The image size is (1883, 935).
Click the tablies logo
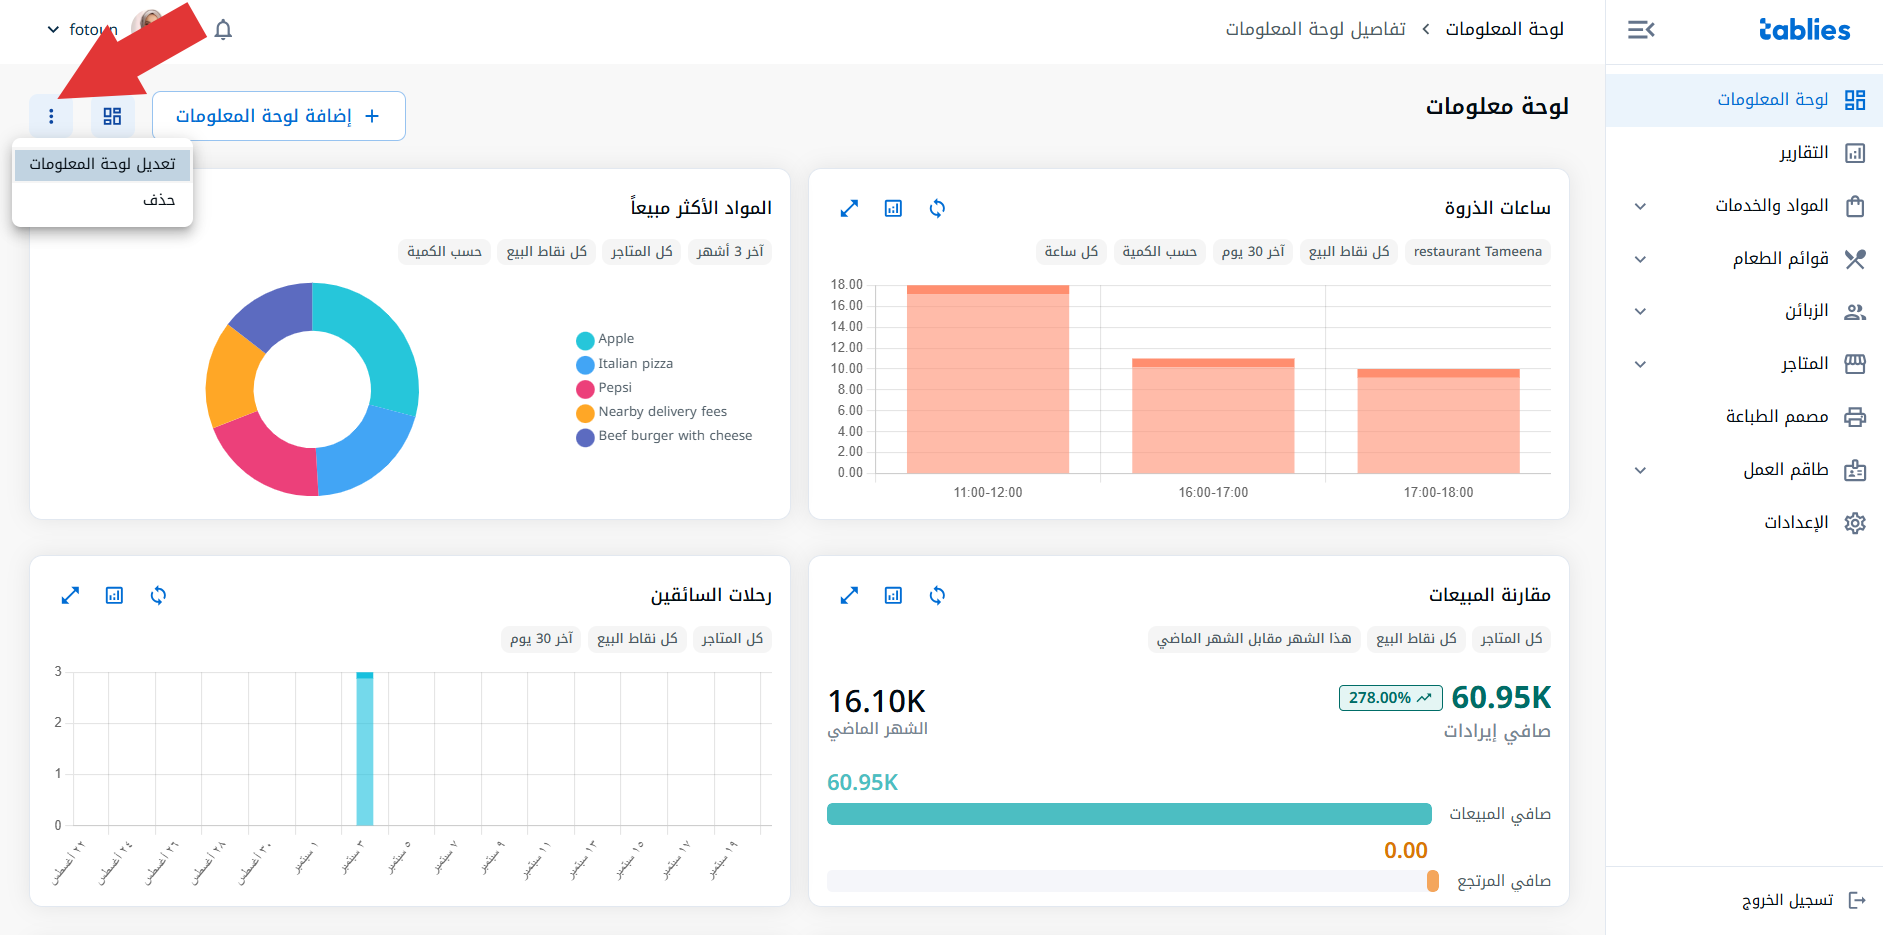(x=1804, y=30)
